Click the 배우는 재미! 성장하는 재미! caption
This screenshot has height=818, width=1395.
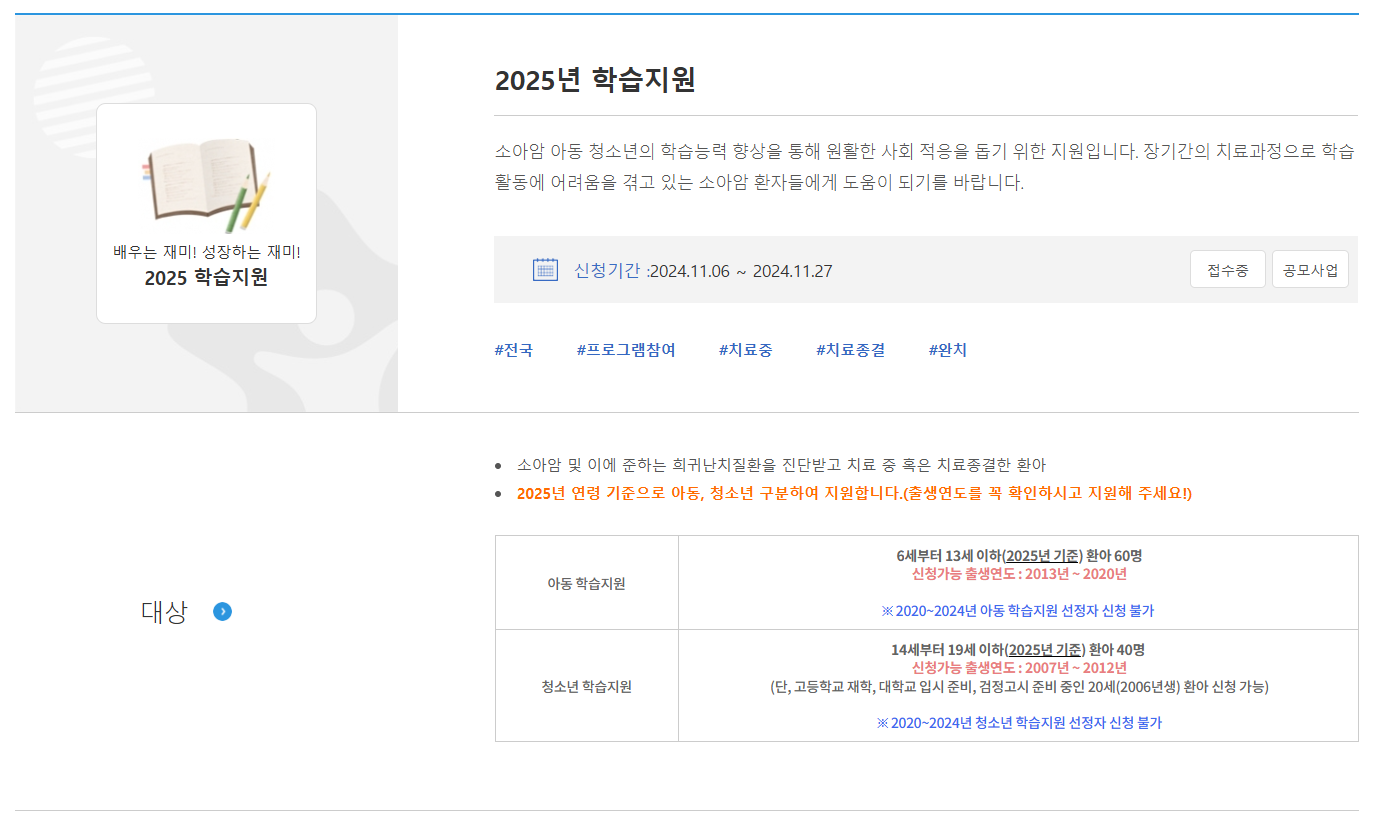[x=206, y=252]
